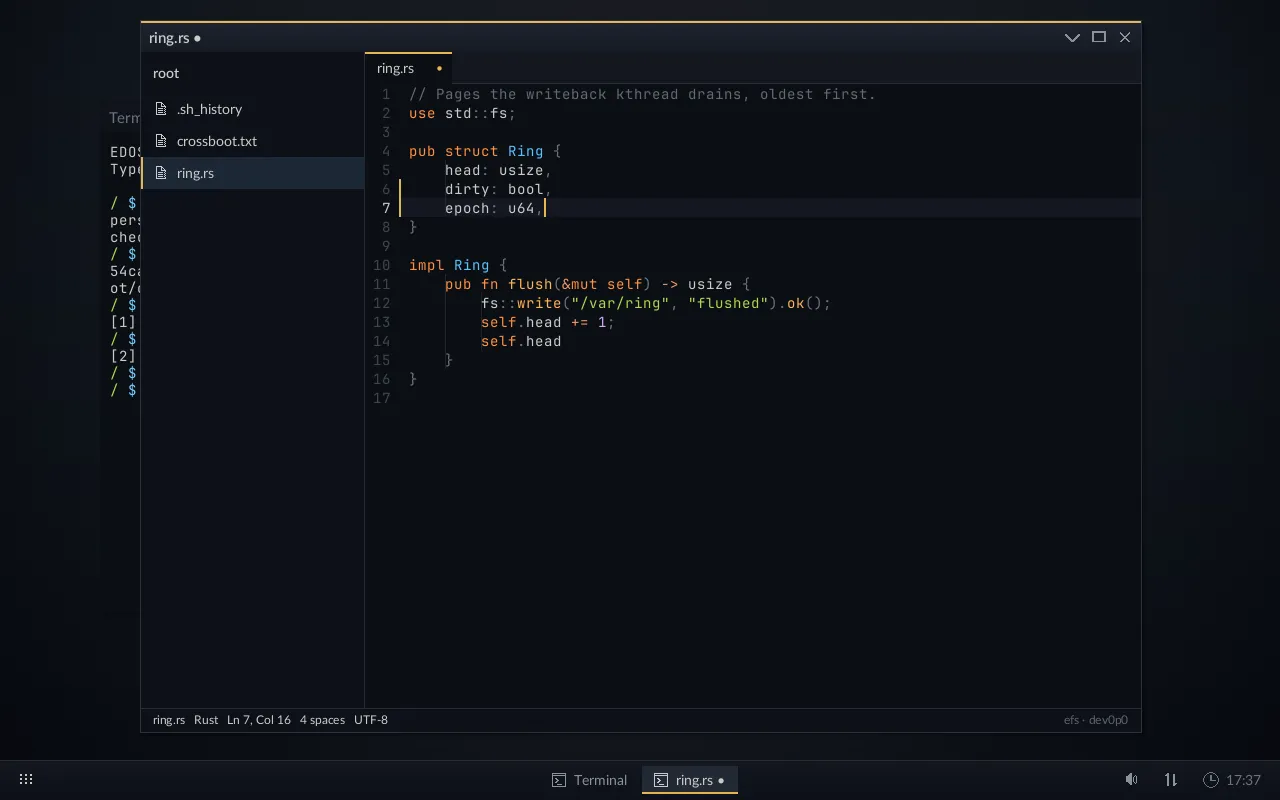
Task: Click 'pub struct Ring' declaration
Action: [476, 151]
